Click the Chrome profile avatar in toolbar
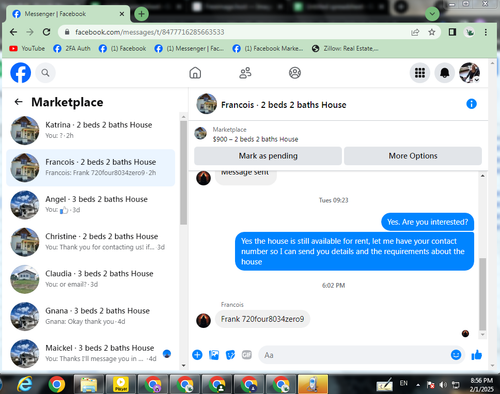 (x=469, y=32)
